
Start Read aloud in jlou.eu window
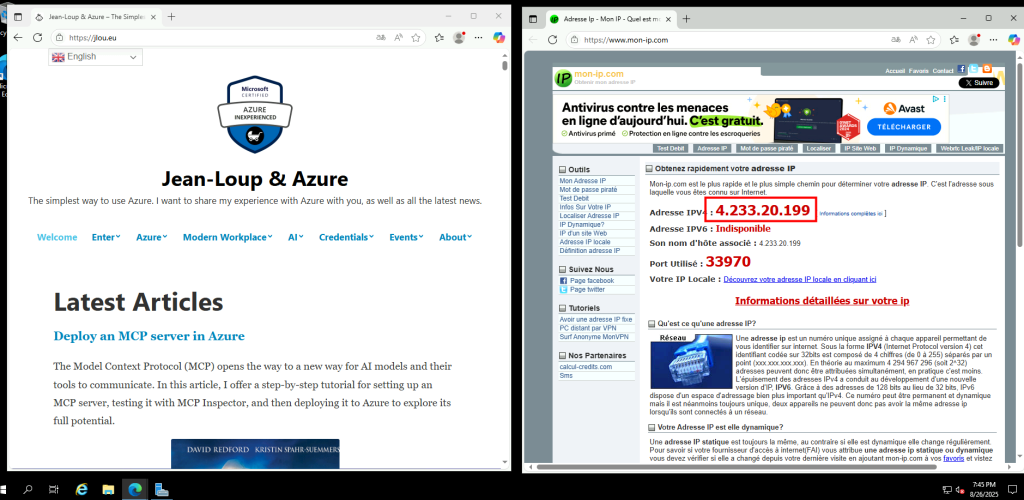pyautogui.click(x=398, y=38)
